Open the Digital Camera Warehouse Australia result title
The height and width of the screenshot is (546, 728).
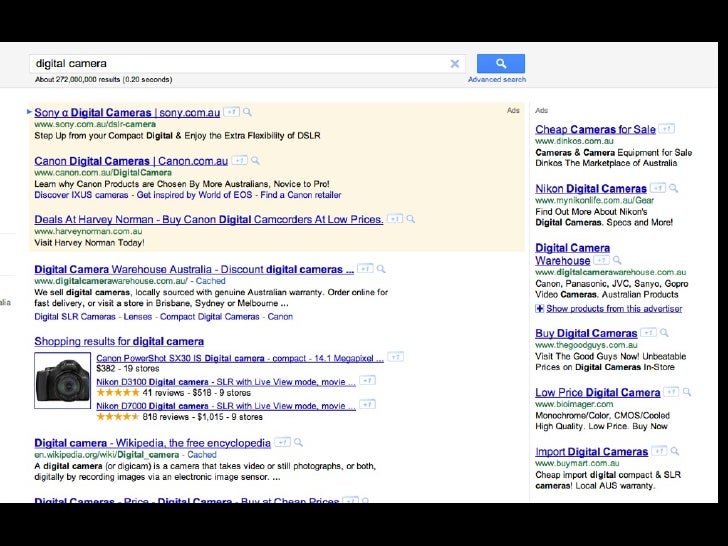tap(194, 269)
